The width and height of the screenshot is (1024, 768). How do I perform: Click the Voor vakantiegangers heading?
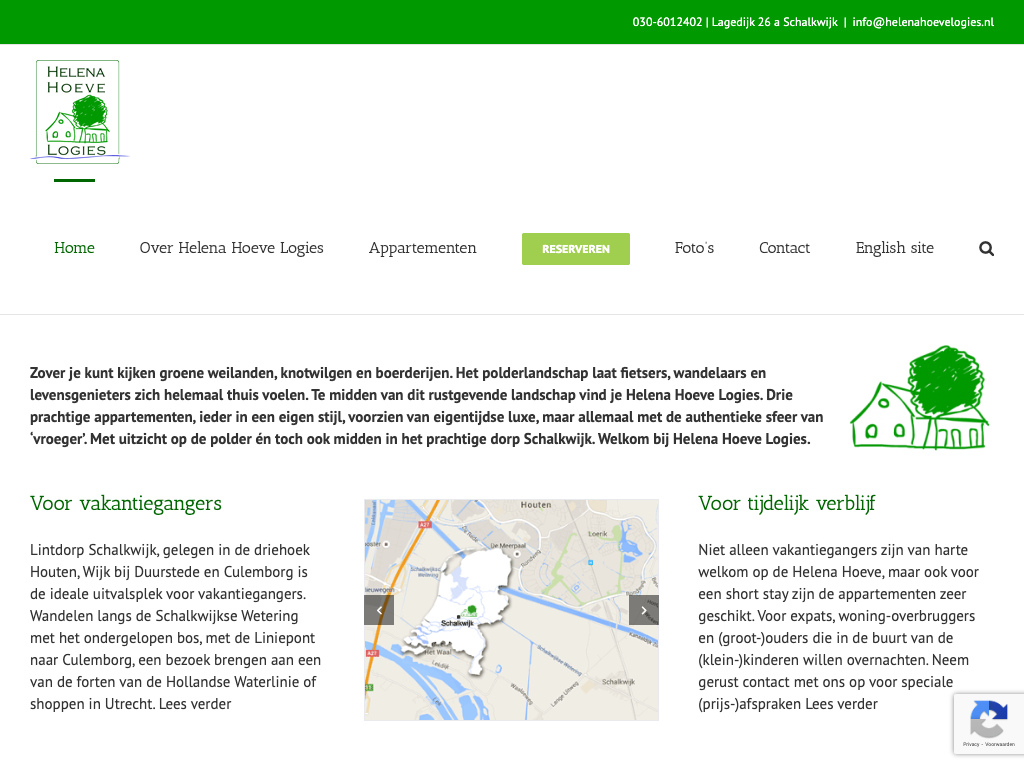point(126,503)
